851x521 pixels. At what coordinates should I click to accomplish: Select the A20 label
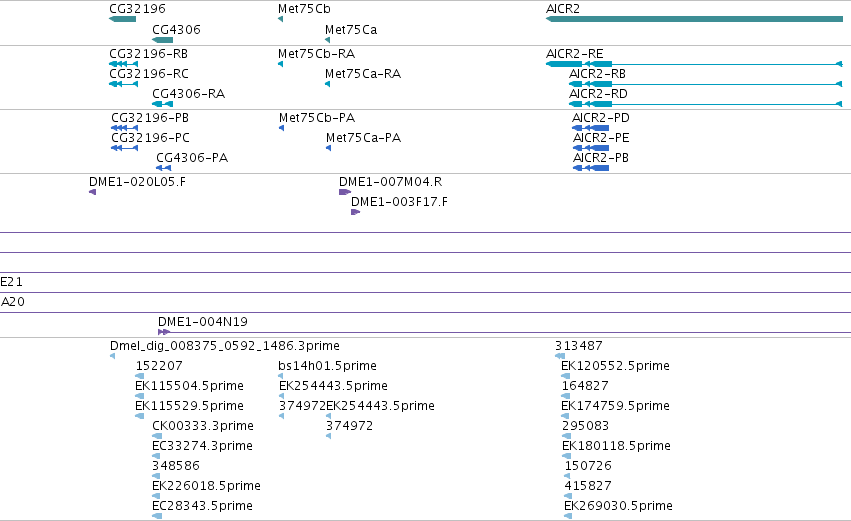point(12,302)
